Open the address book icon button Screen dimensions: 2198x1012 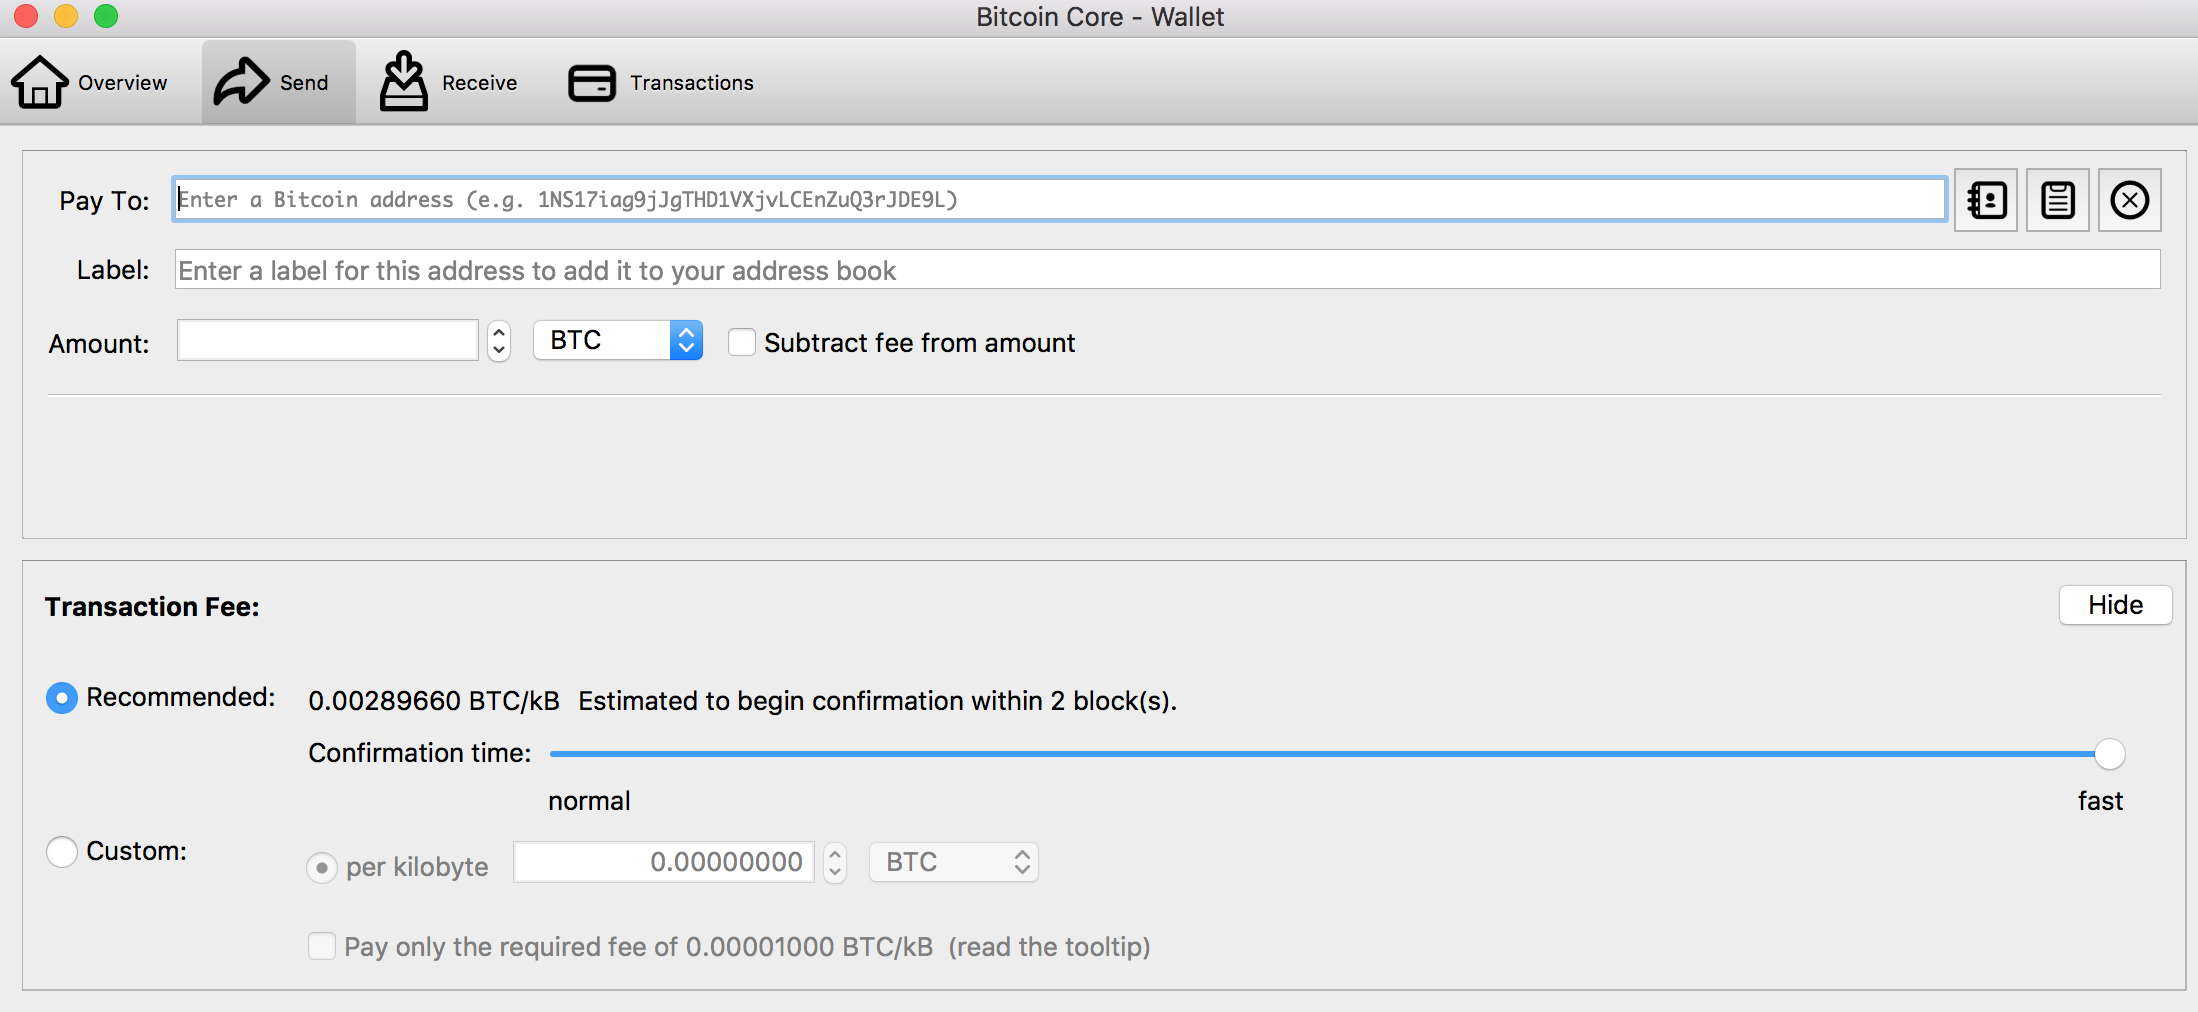click(1986, 200)
